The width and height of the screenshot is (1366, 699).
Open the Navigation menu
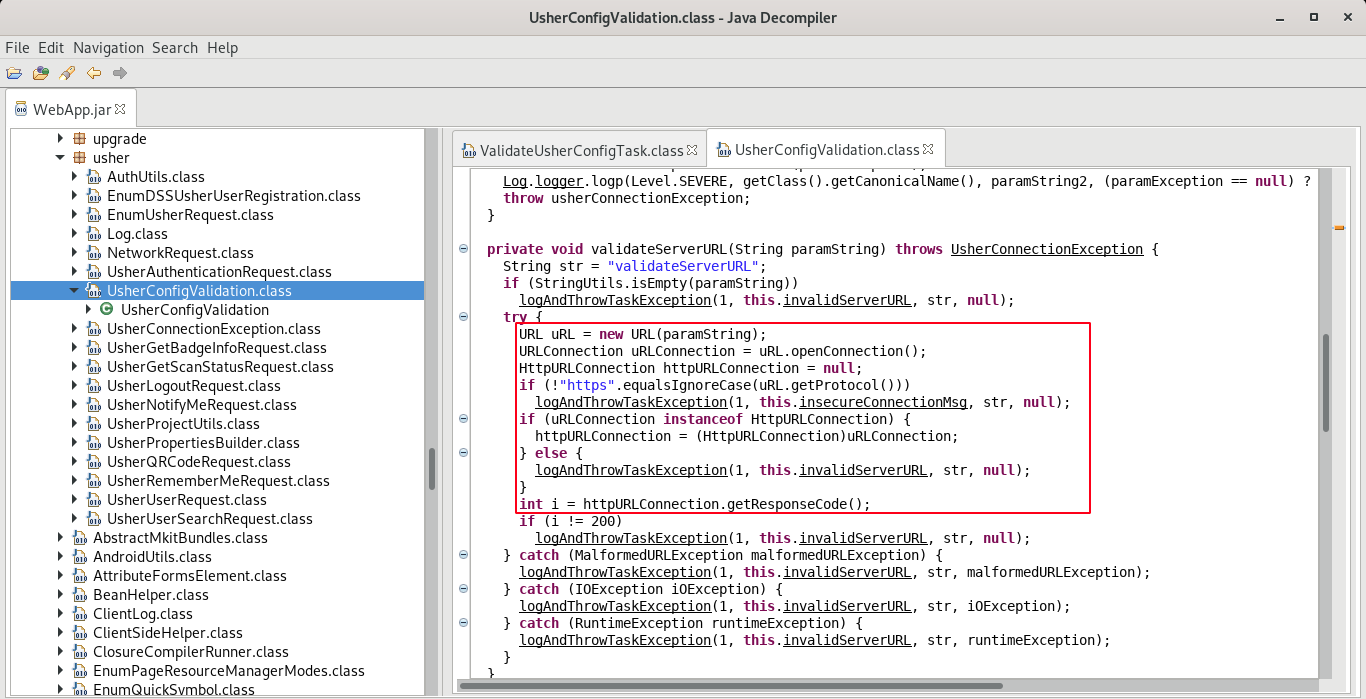(109, 47)
